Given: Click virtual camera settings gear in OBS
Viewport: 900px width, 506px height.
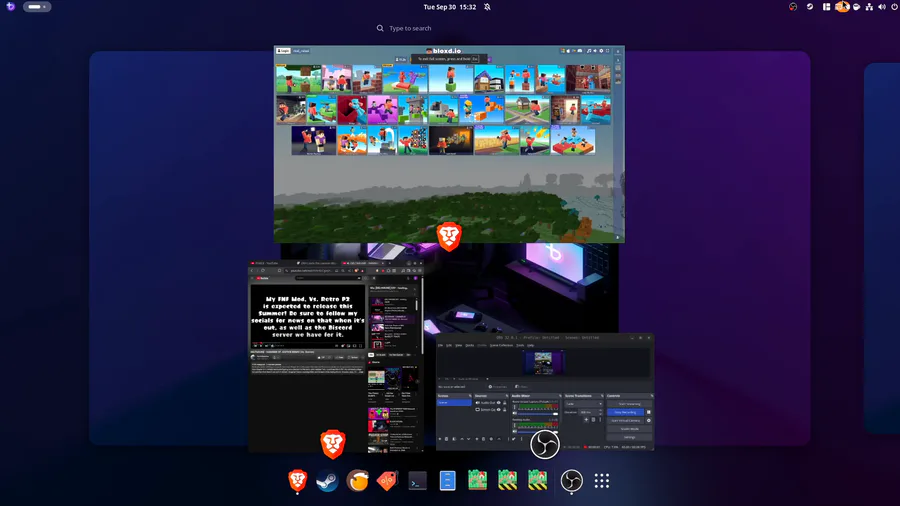Looking at the screenshot, I should point(649,421).
